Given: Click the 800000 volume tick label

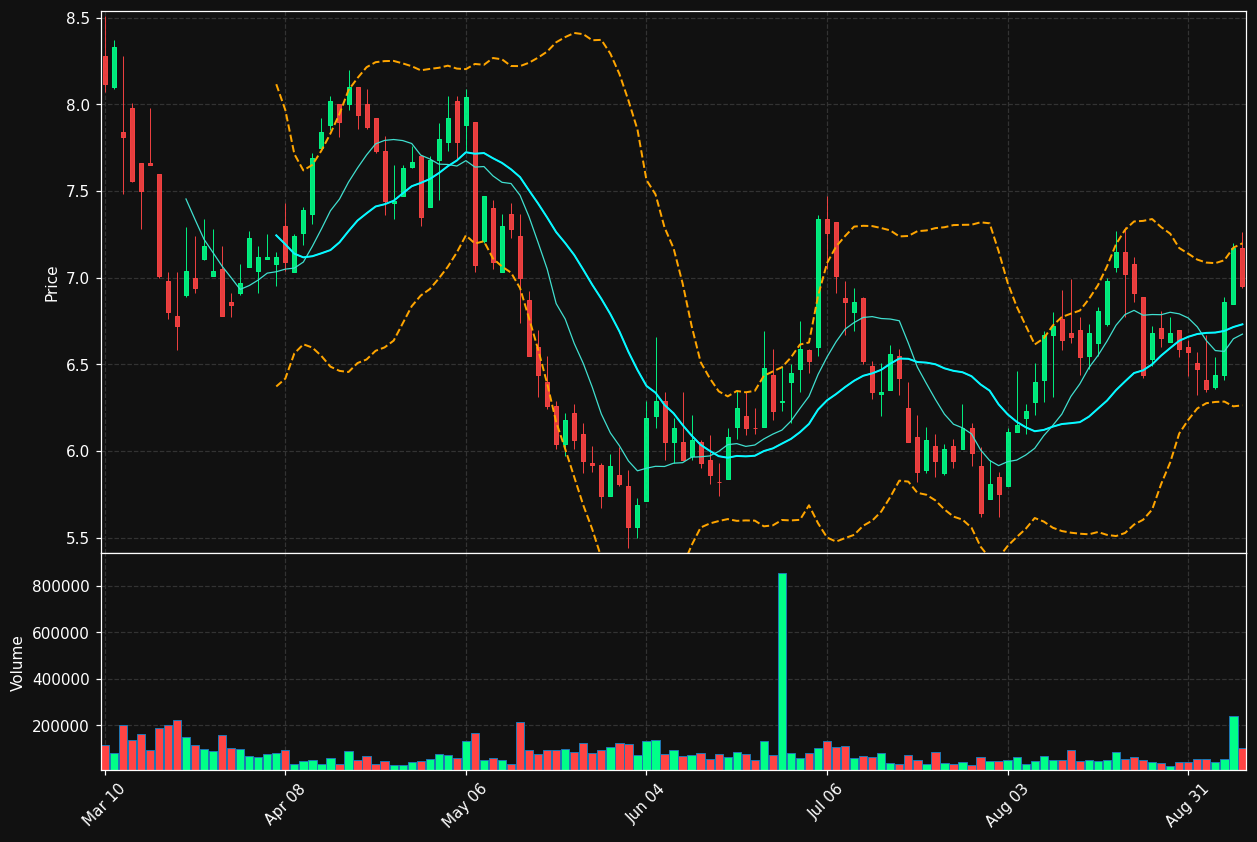Looking at the screenshot, I should pos(61,587).
